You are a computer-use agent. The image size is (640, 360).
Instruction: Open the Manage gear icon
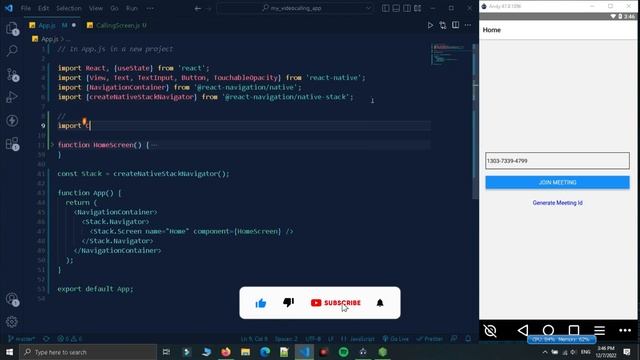(12, 322)
